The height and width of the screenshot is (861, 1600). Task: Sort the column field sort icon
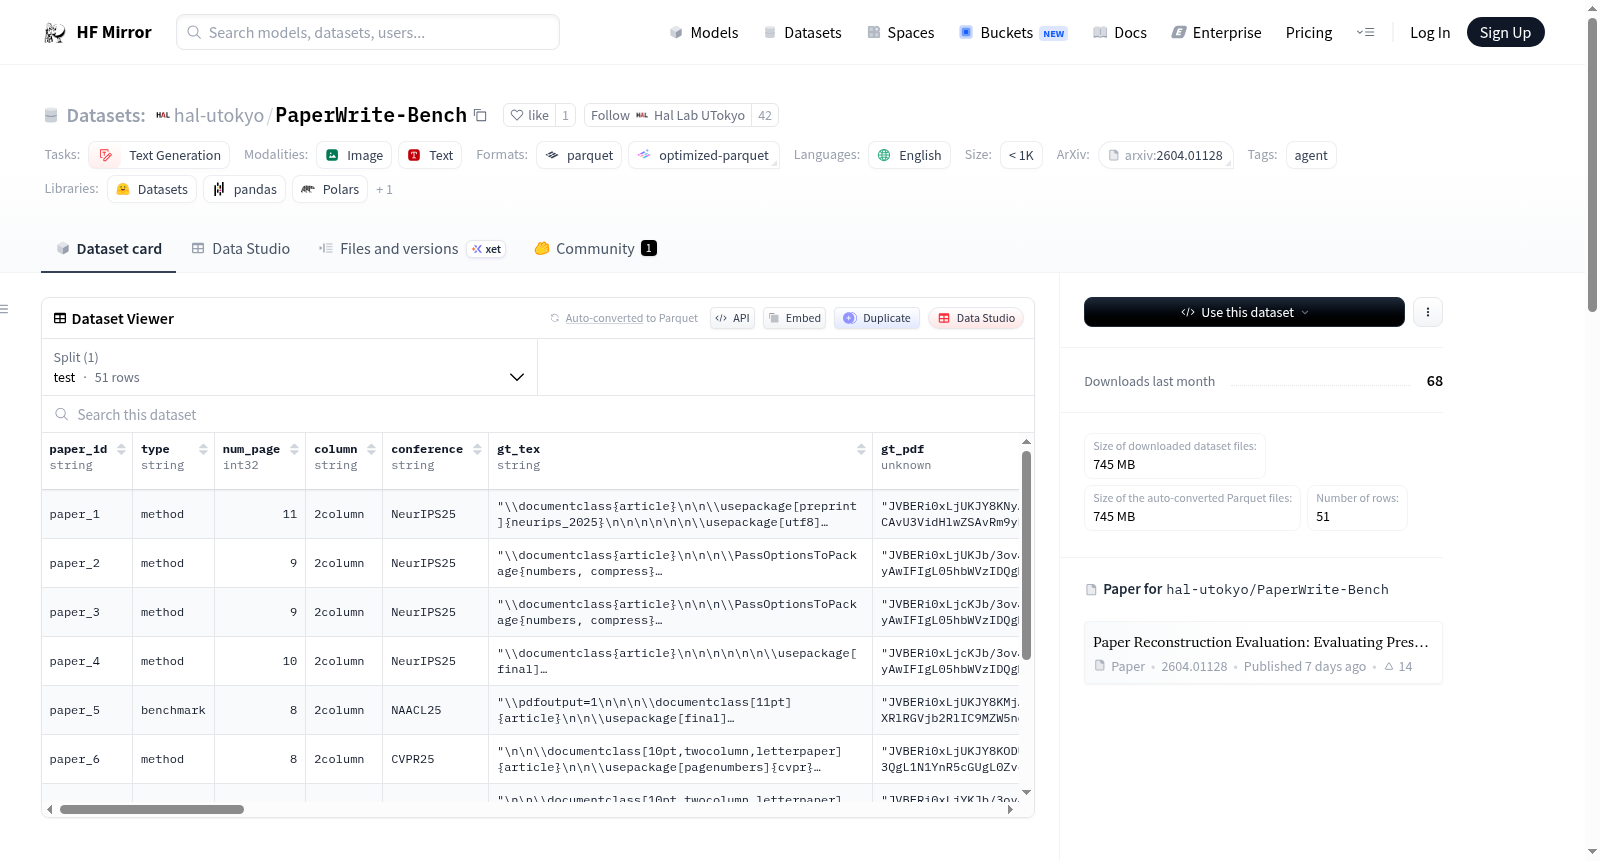tap(371, 449)
